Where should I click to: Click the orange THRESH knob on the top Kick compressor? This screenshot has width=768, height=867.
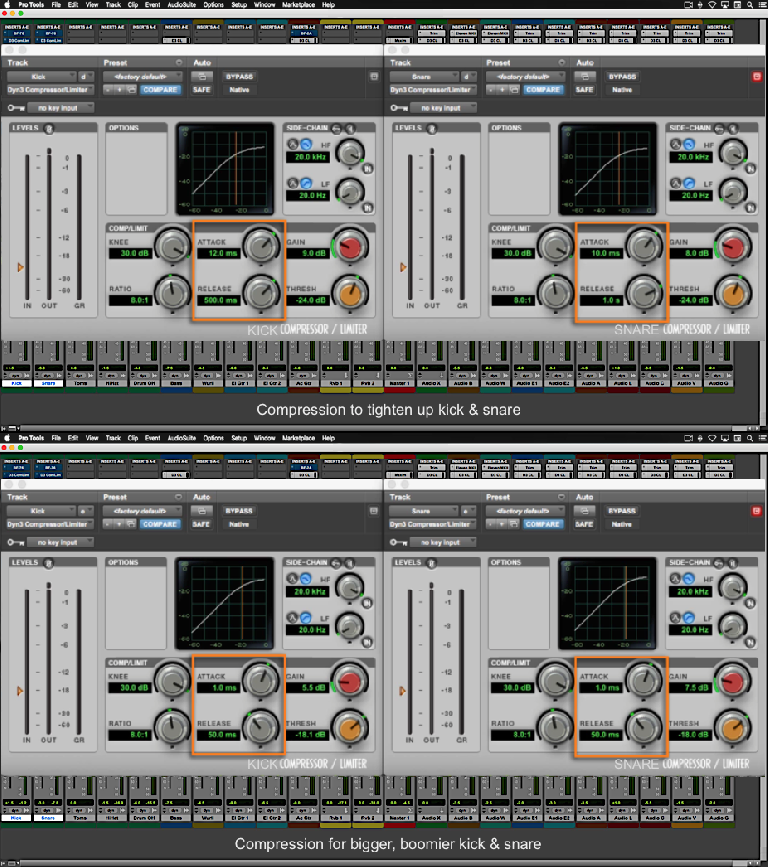click(x=349, y=292)
